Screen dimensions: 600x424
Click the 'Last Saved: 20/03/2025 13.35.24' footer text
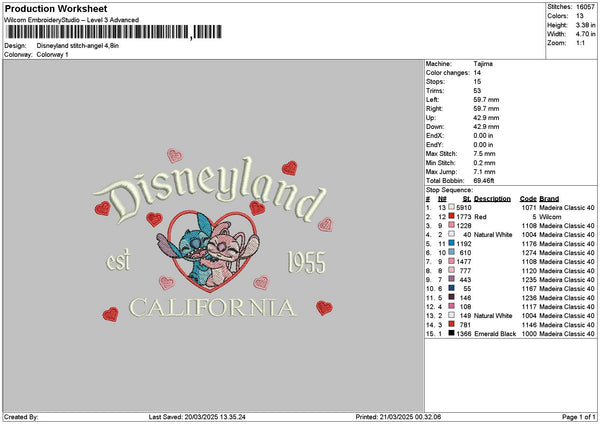click(x=197, y=417)
